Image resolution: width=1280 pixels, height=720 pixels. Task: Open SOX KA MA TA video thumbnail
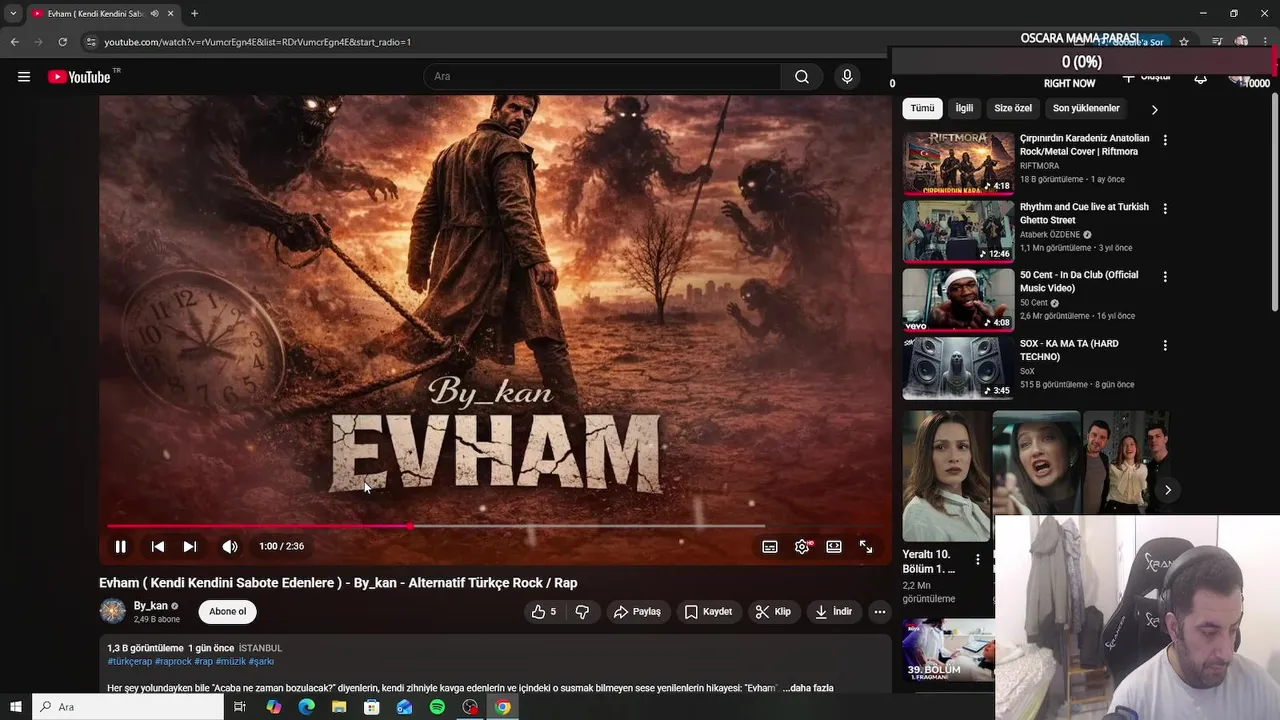pyautogui.click(x=958, y=368)
